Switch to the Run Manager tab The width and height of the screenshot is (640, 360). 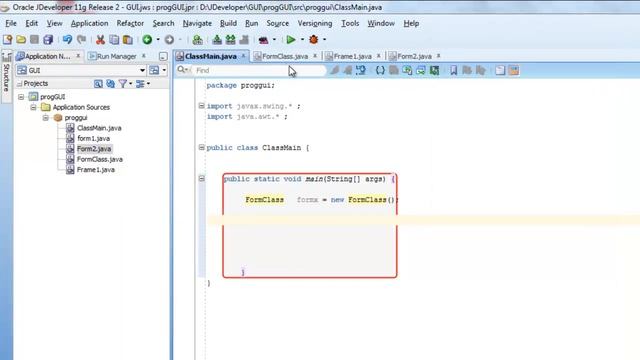pyautogui.click(x=116, y=56)
